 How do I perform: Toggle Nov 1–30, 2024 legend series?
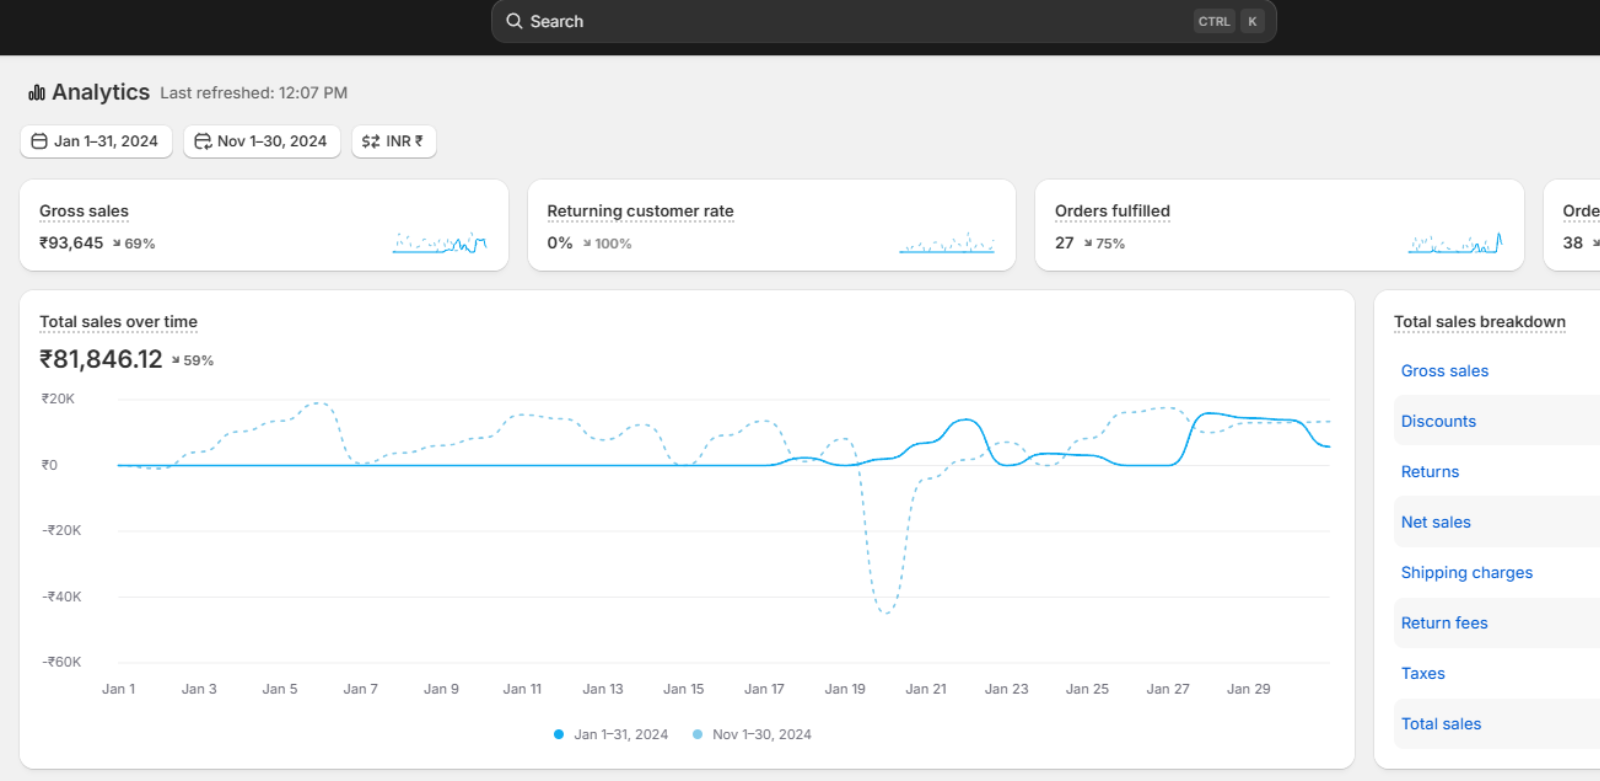[752, 734]
